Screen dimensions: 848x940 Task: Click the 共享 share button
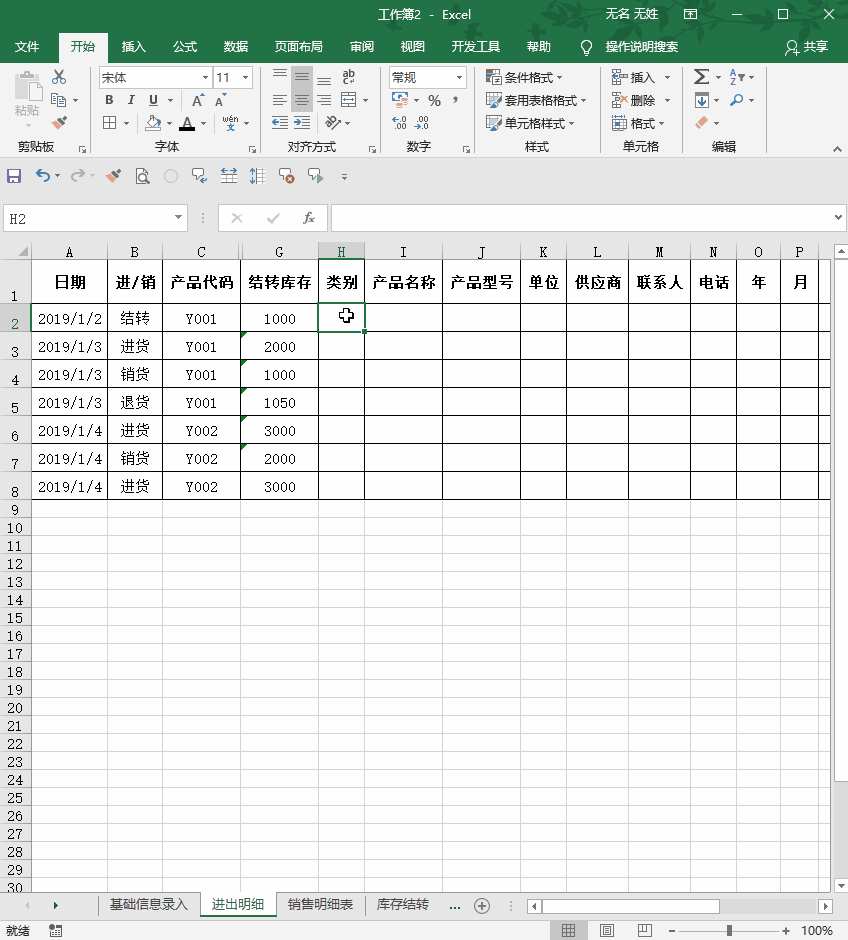point(807,47)
